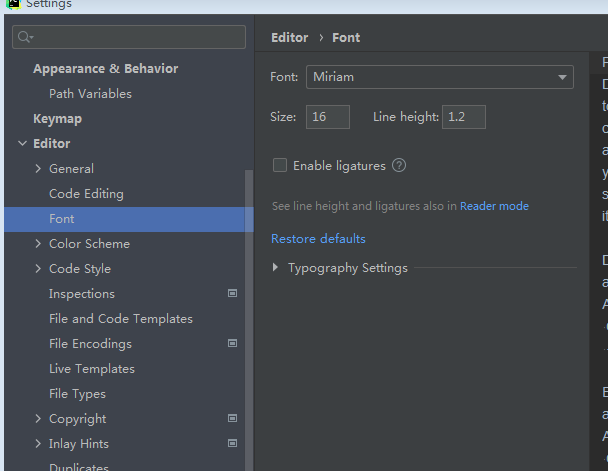
Task: Open the Reader mode link
Action: (494, 206)
